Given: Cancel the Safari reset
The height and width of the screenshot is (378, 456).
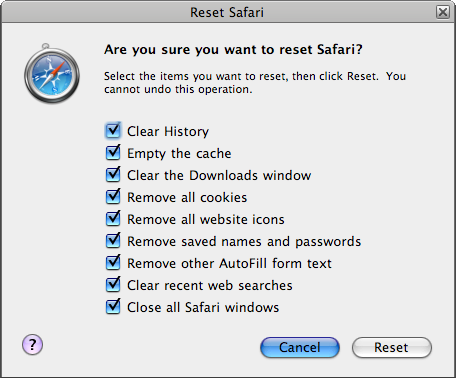Looking at the screenshot, I should pyautogui.click(x=300, y=347).
